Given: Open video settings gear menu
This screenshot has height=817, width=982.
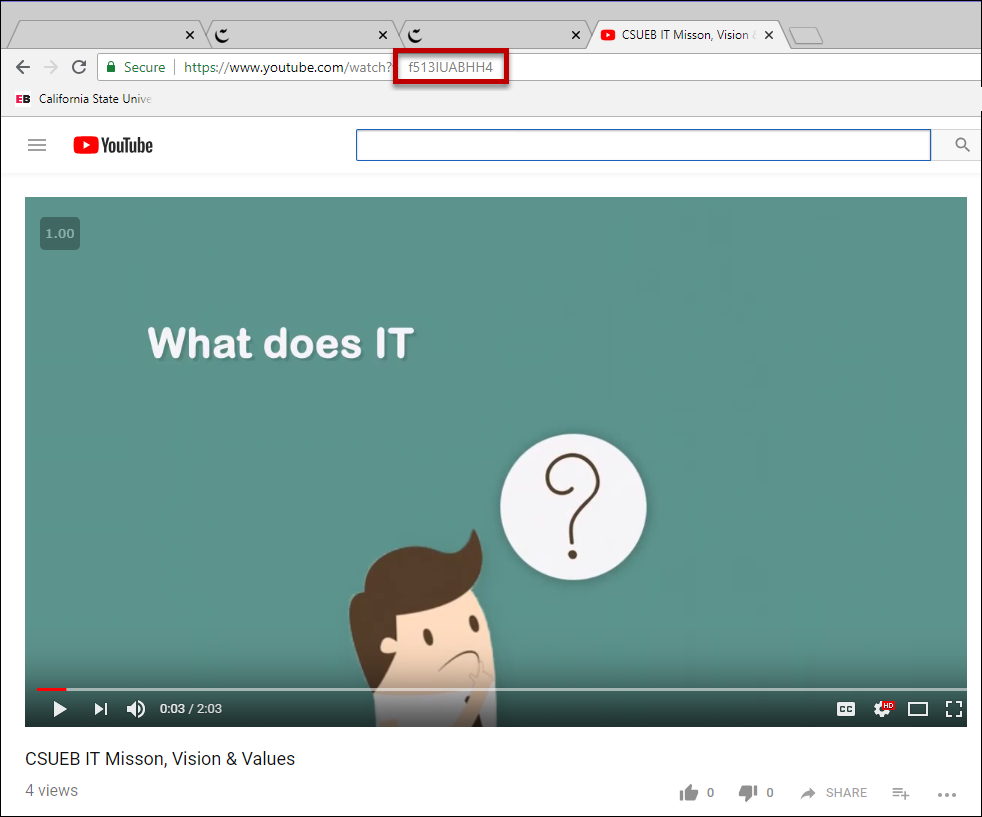Looking at the screenshot, I should point(883,709).
